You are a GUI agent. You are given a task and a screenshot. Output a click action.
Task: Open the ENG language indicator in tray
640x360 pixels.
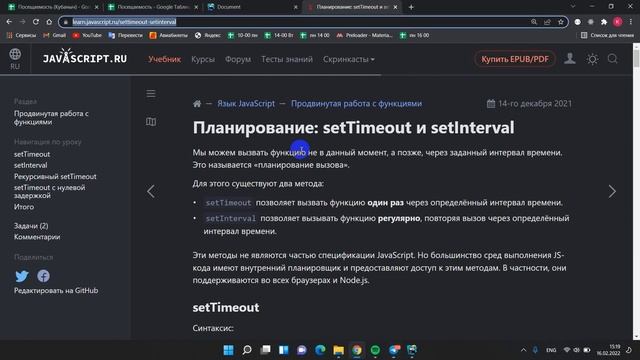pyautogui.click(x=551, y=350)
